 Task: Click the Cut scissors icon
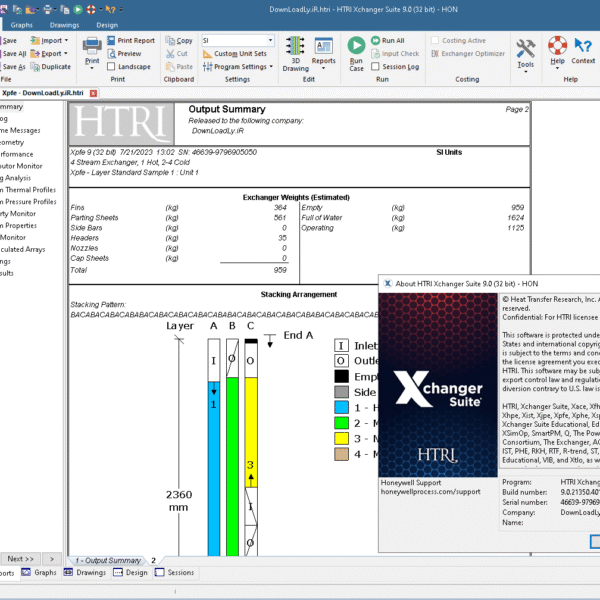click(x=170, y=54)
